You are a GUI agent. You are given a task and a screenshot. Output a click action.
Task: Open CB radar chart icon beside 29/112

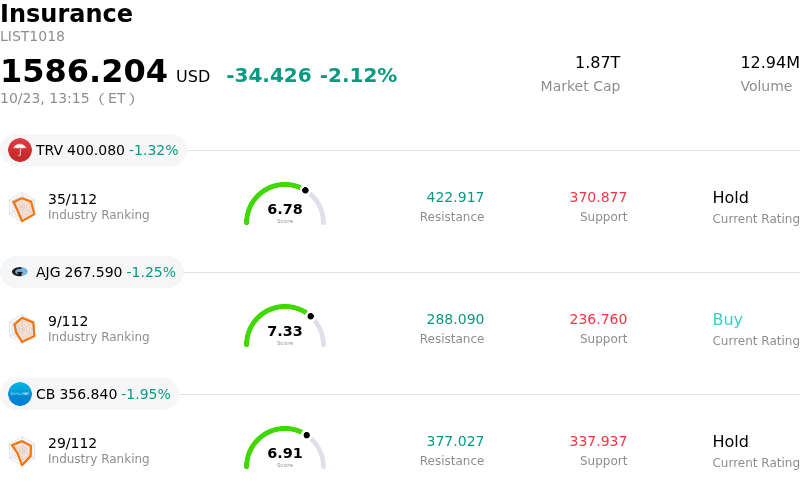click(22, 451)
